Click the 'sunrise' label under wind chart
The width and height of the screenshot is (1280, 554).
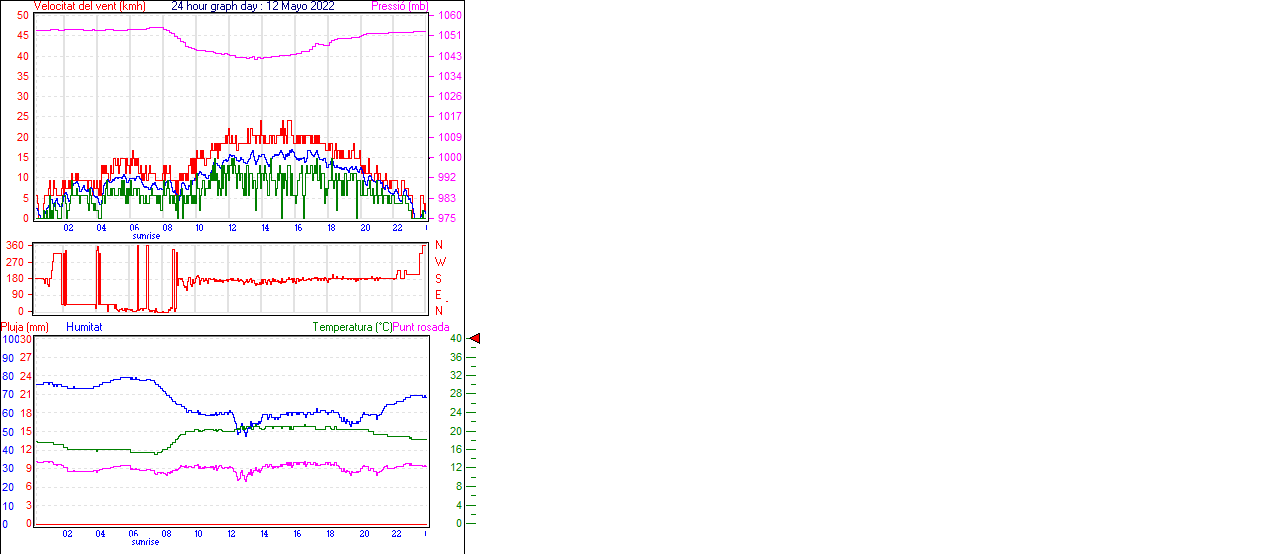(146, 236)
